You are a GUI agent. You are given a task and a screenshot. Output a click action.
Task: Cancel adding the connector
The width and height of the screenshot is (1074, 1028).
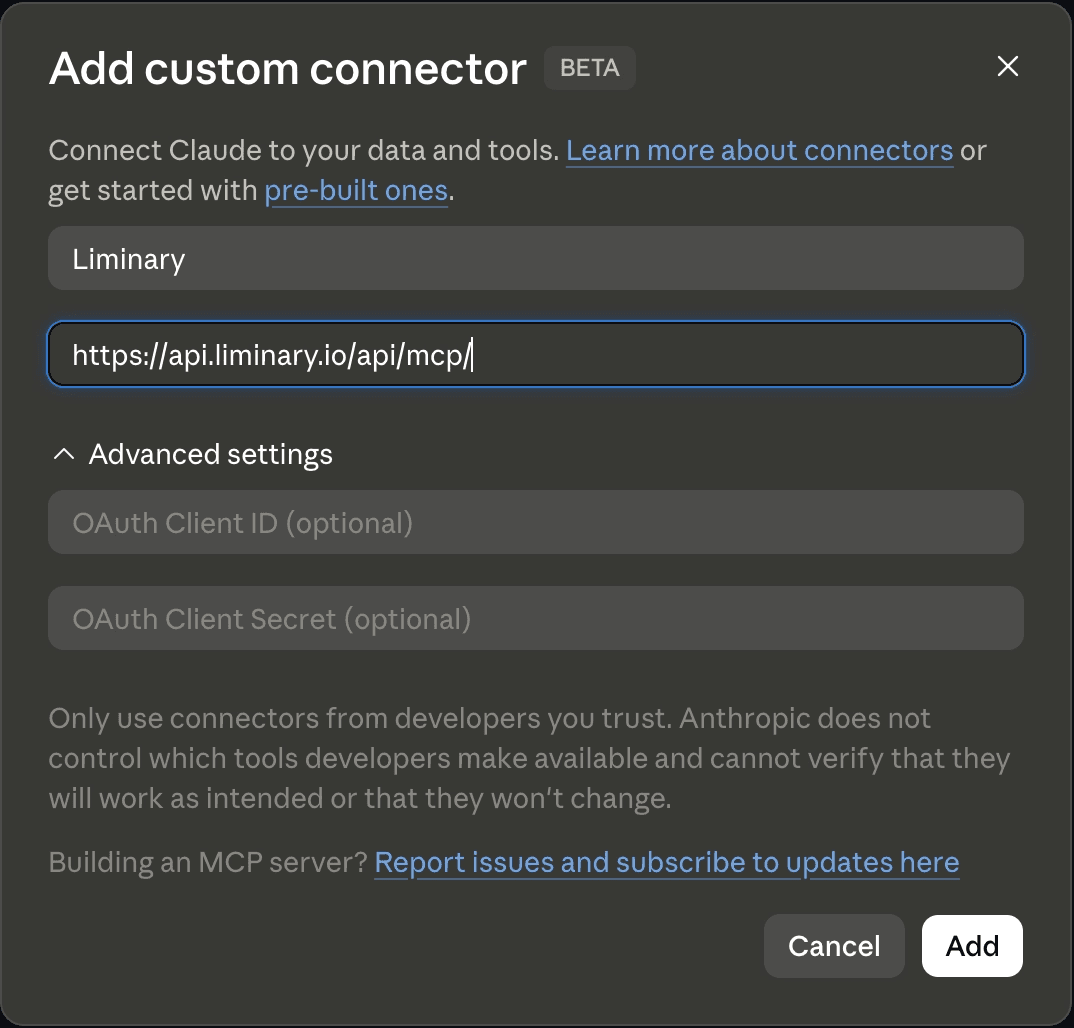click(834, 946)
